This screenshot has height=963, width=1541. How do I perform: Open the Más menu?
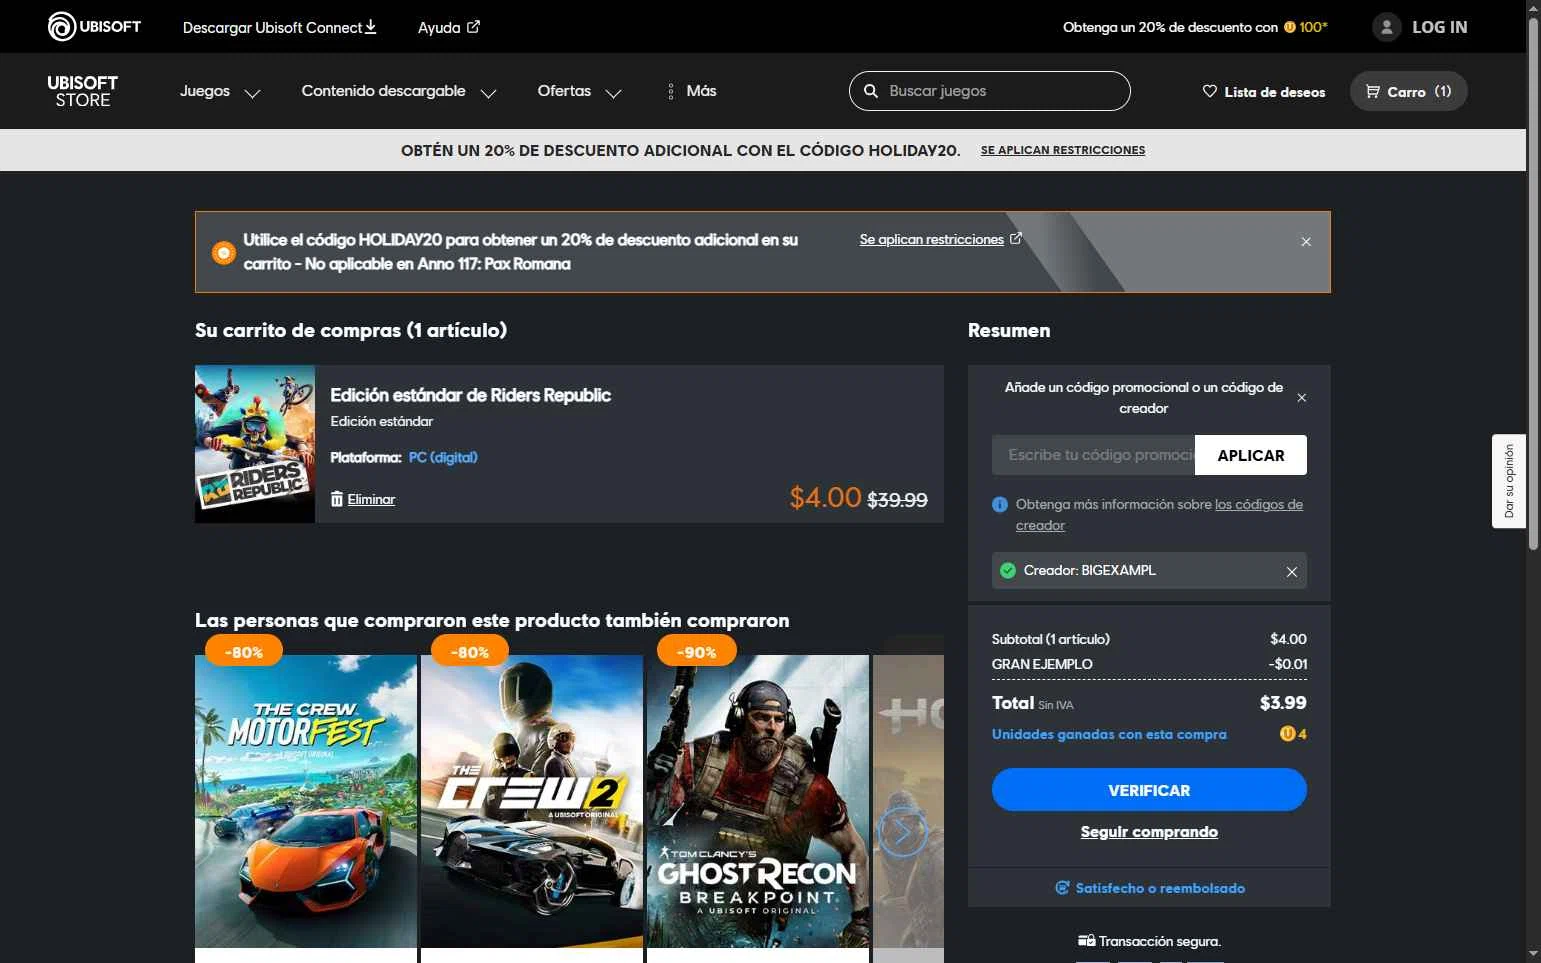tap(692, 91)
